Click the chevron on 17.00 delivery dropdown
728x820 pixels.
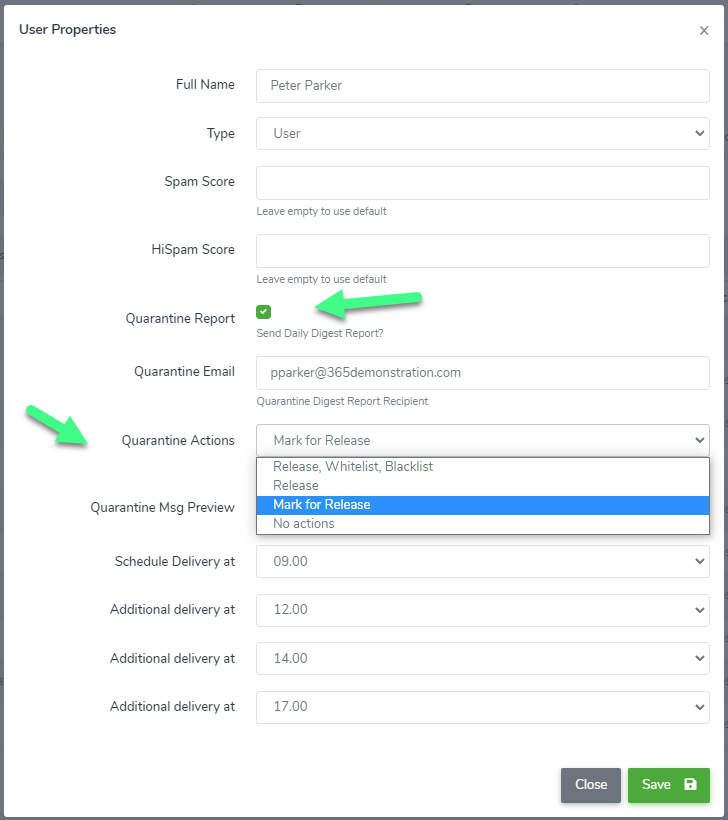[699, 707]
